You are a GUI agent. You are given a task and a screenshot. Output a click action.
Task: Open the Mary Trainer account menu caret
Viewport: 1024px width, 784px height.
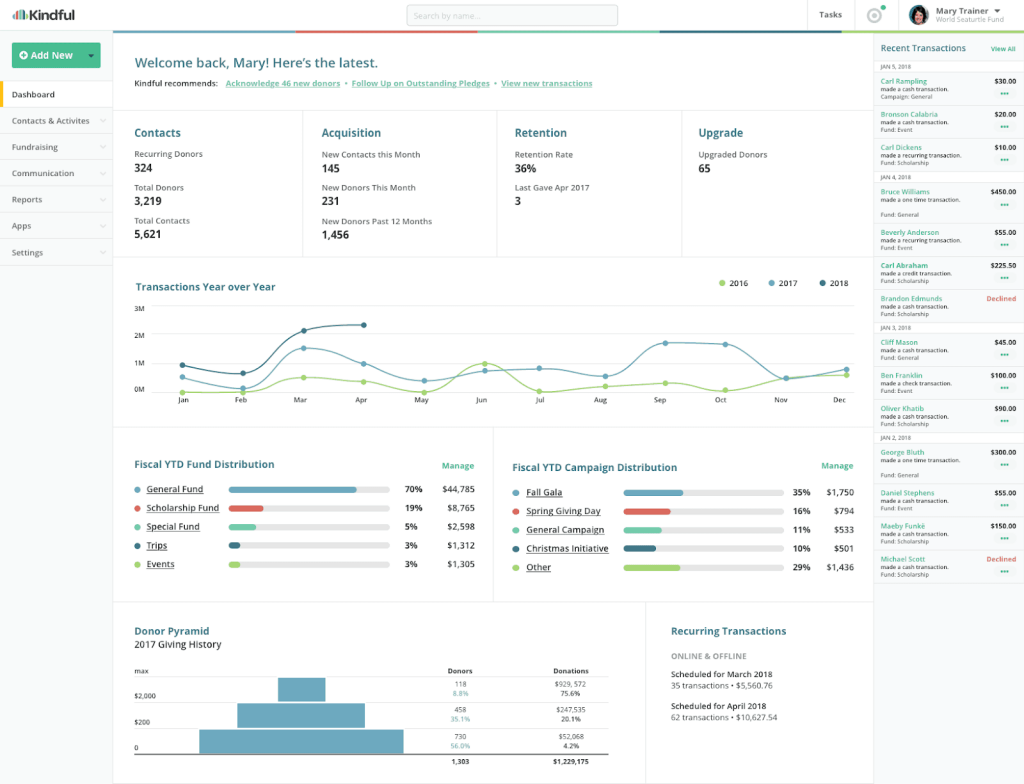pos(997,11)
